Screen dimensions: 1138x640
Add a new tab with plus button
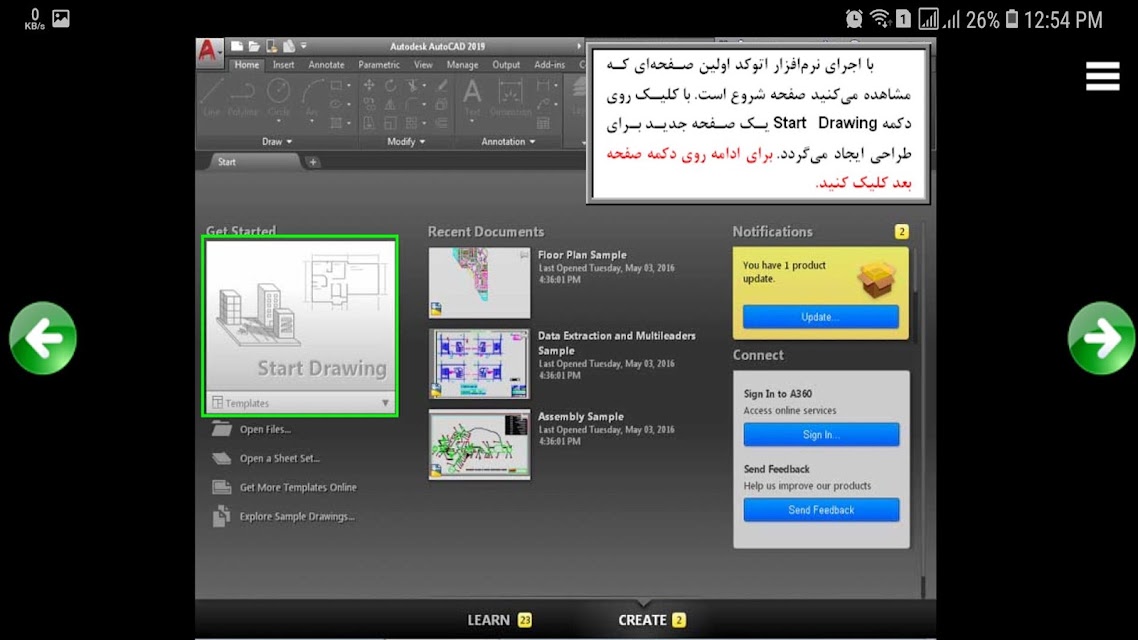[313, 162]
